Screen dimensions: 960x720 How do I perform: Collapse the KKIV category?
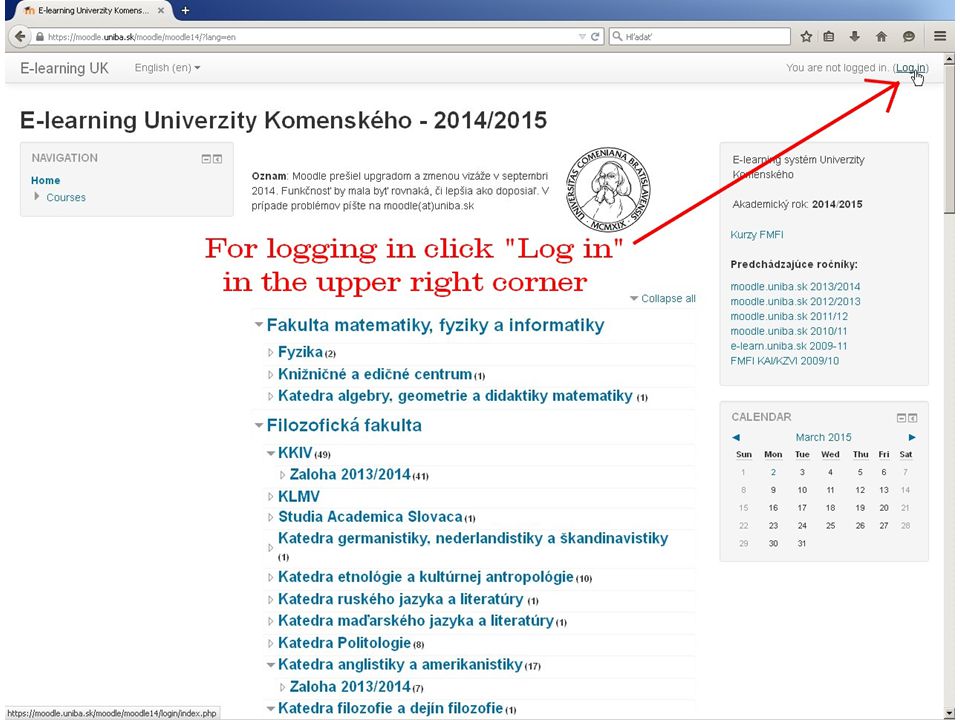271,453
